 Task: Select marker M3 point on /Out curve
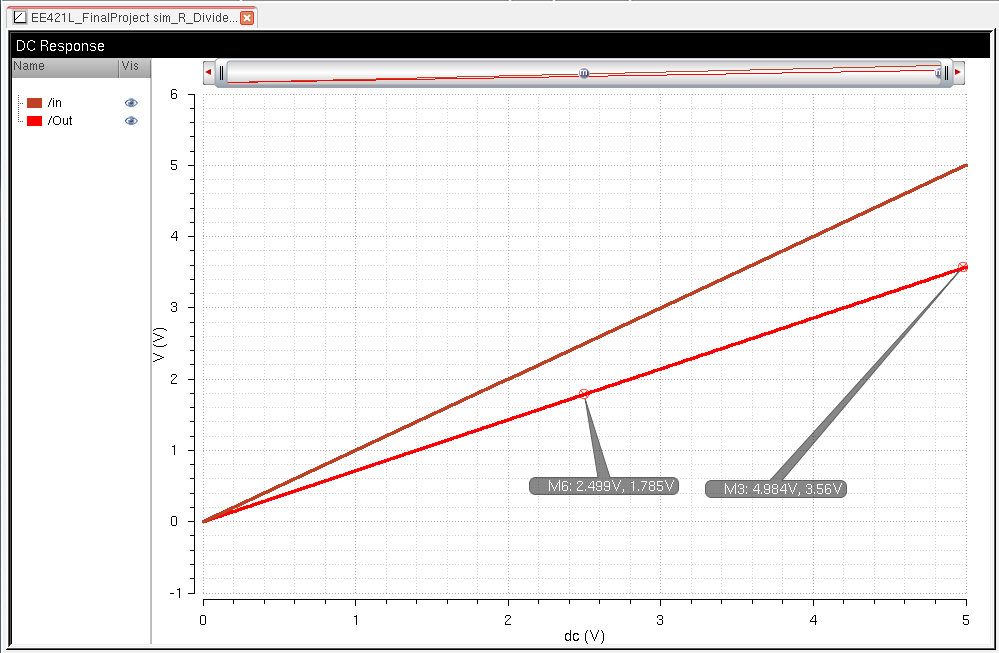click(963, 267)
